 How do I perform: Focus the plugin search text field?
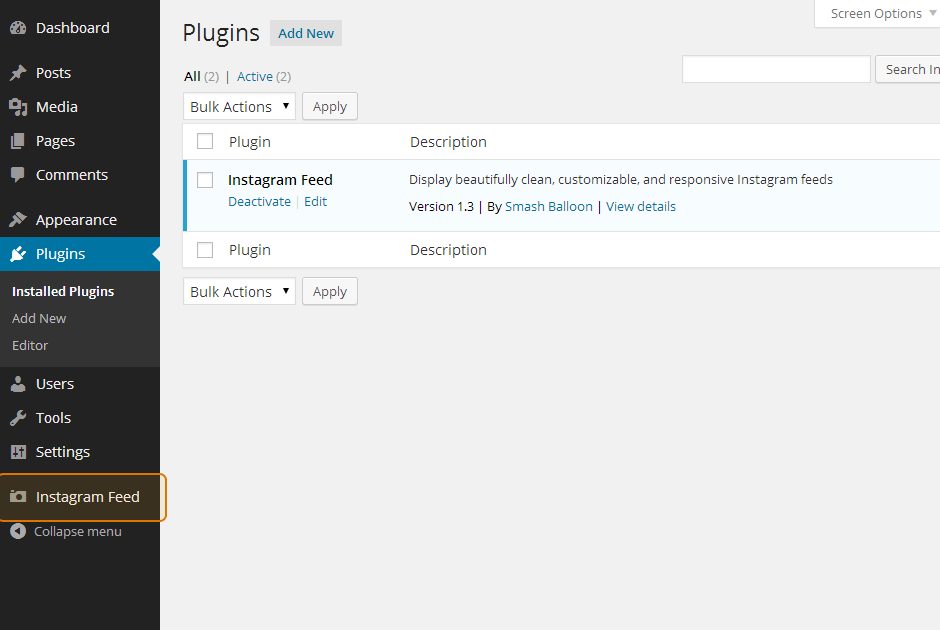click(776, 69)
